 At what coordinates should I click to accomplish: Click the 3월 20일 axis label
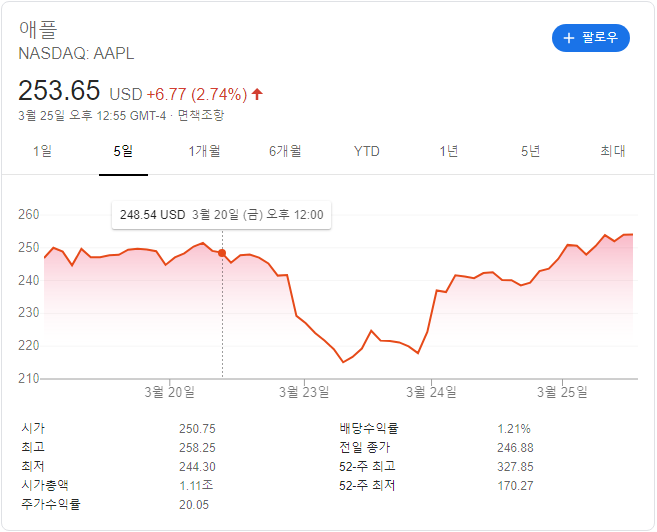click(170, 393)
